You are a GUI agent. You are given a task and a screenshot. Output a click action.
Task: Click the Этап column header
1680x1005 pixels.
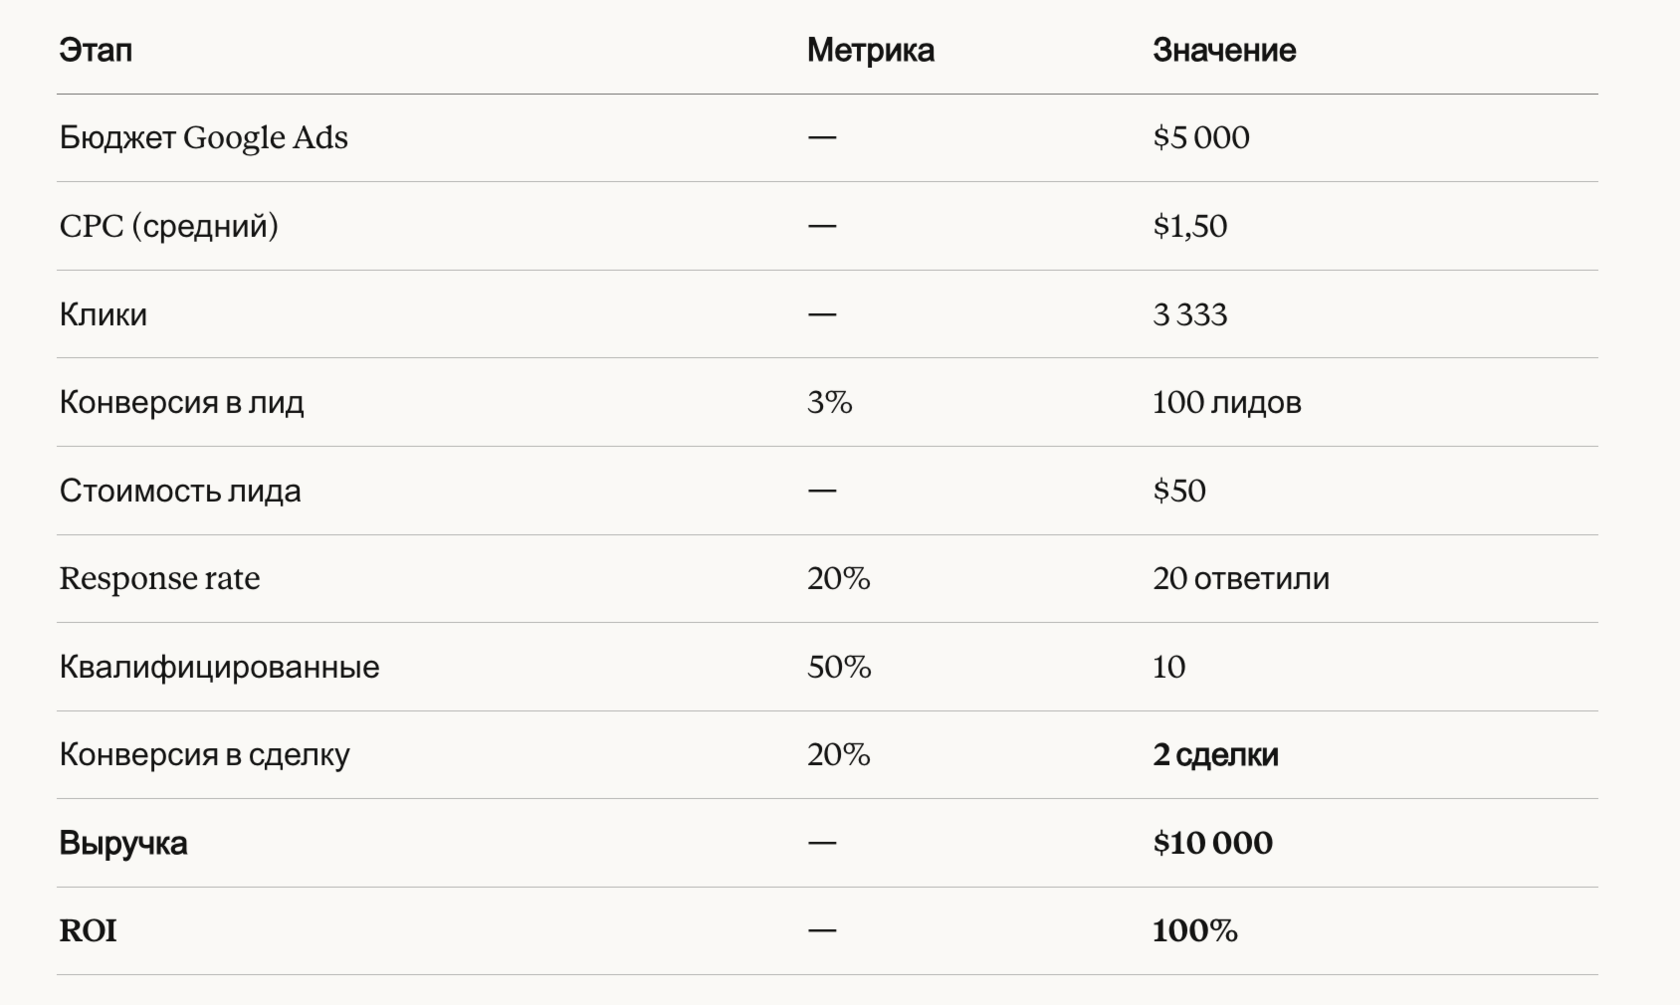(95, 50)
